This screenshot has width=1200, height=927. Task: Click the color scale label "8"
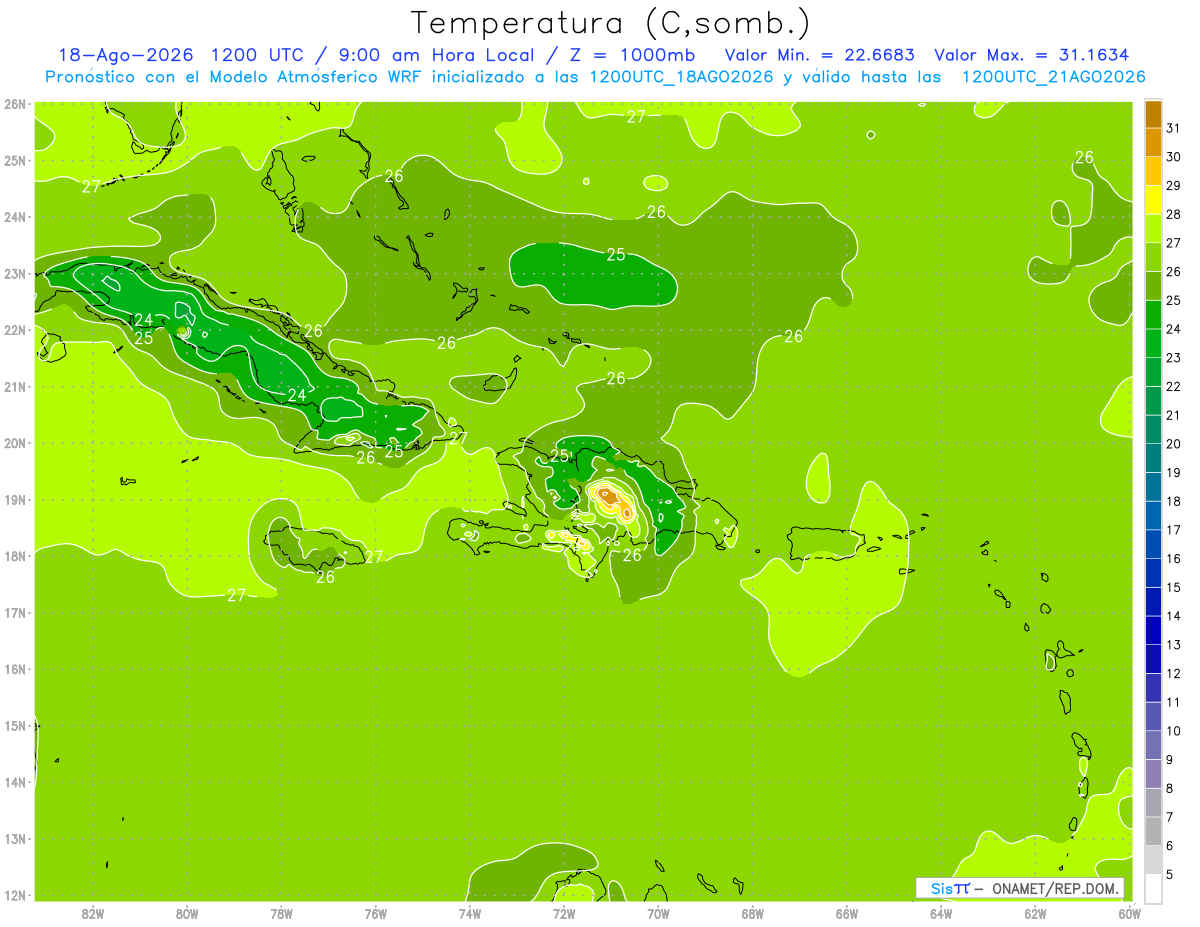coord(1169,788)
